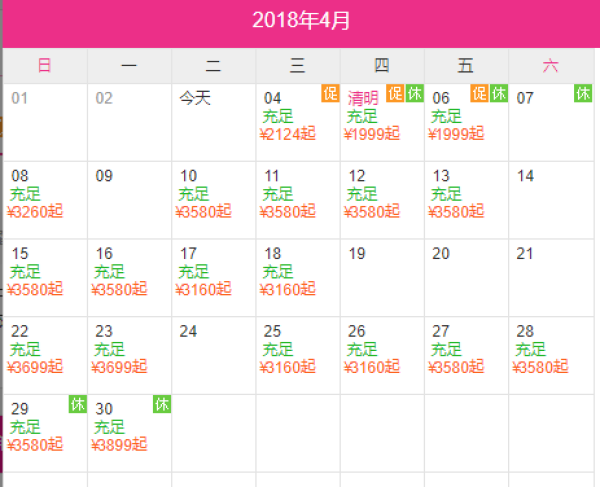Select the 今天 date cell
The height and width of the screenshot is (487, 600).
tap(214, 122)
